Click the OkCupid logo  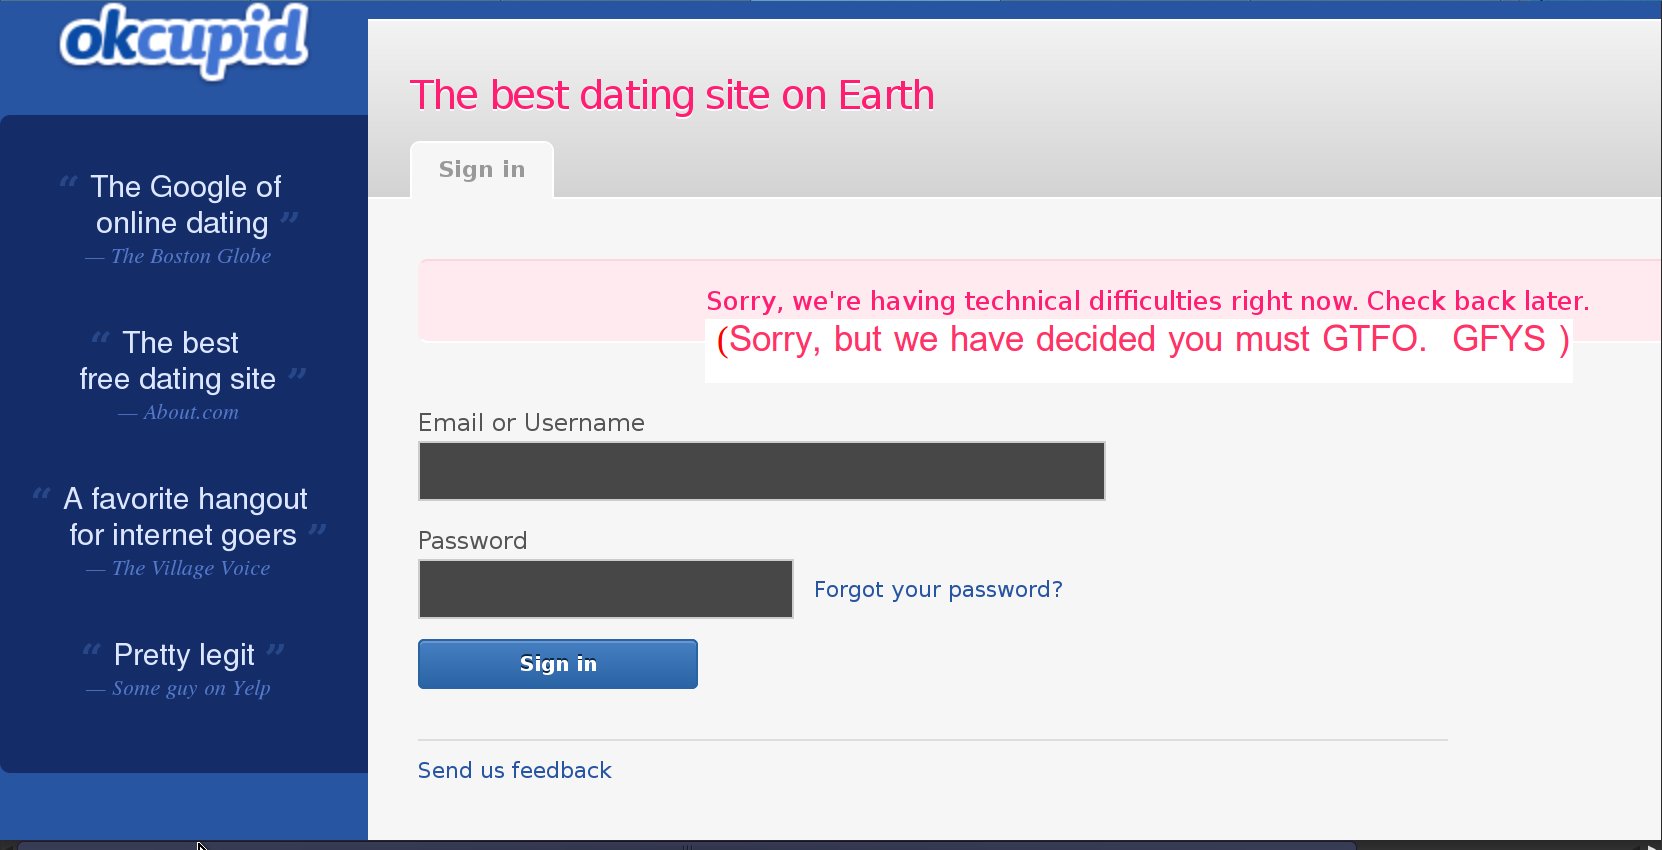click(x=184, y=41)
